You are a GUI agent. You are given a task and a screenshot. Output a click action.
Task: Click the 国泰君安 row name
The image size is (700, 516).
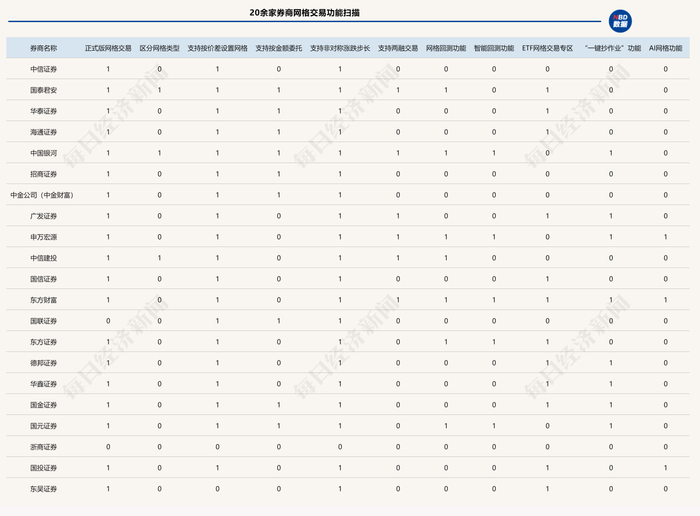(43, 90)
